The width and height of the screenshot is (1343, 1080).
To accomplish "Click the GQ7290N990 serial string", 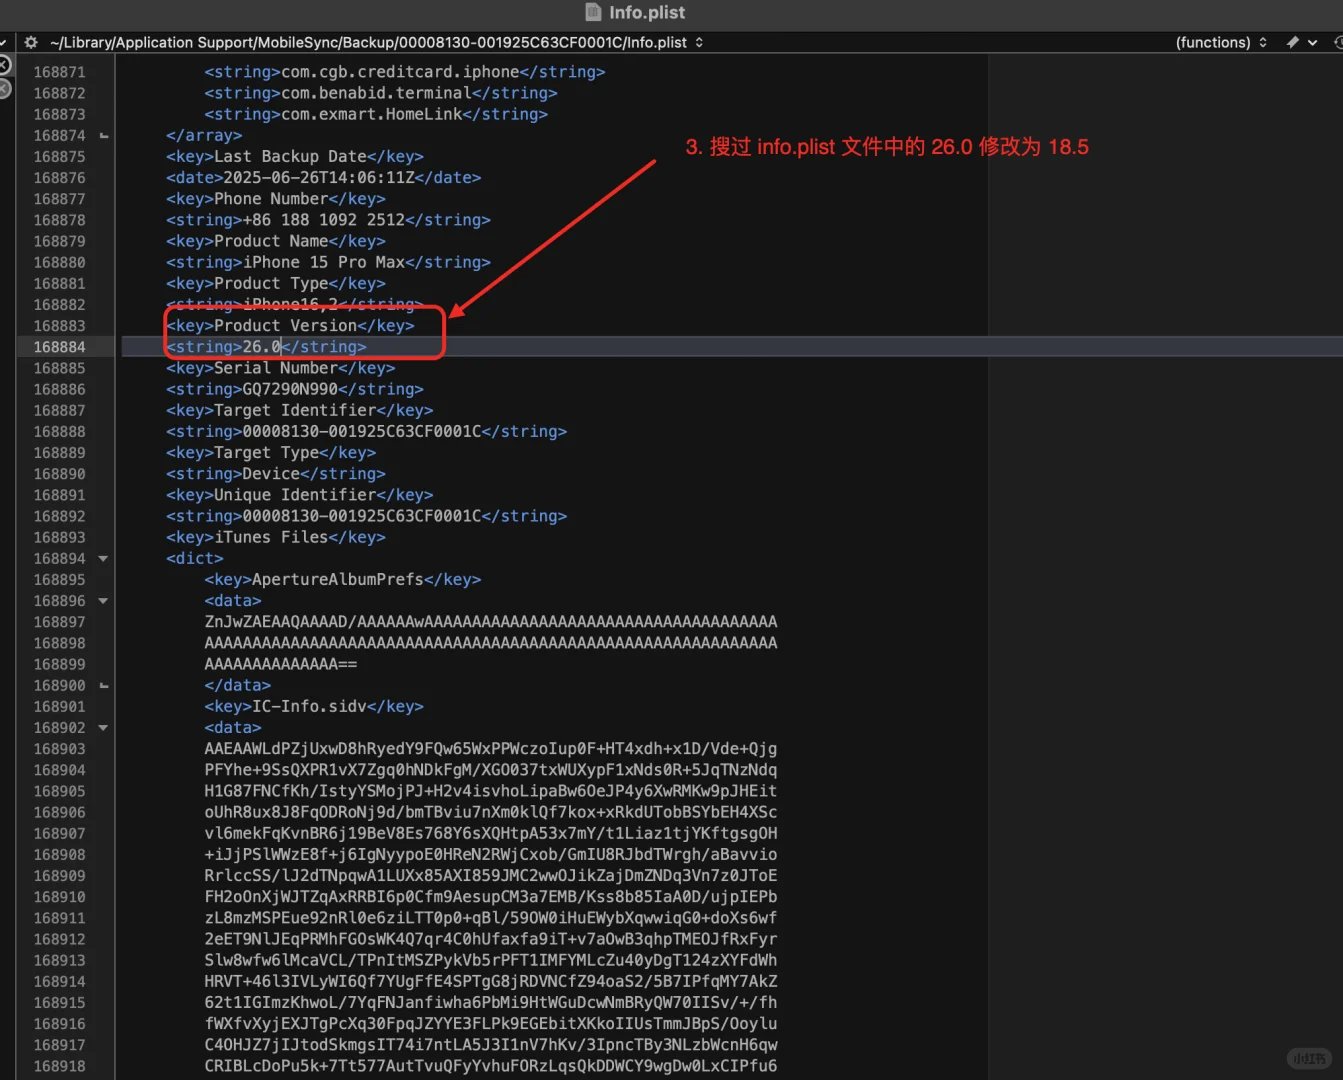I will pos(295,389).
